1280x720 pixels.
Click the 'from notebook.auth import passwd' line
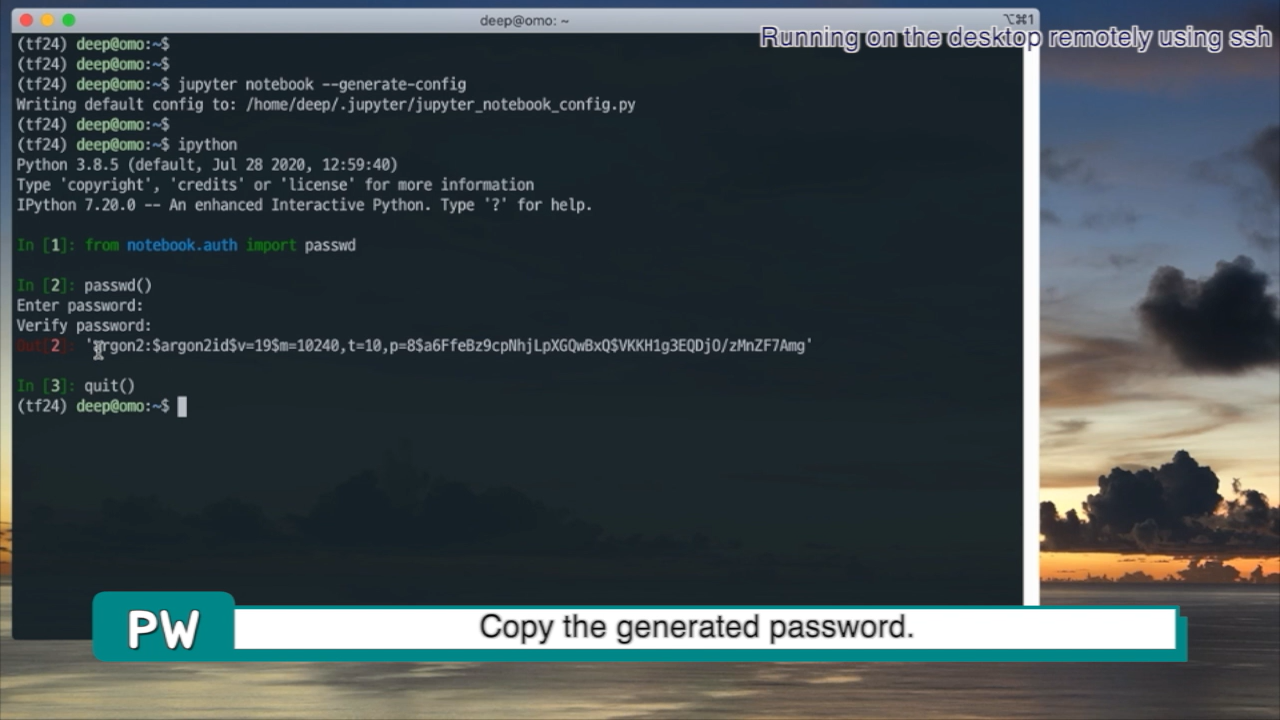click(x=220, y=245)
